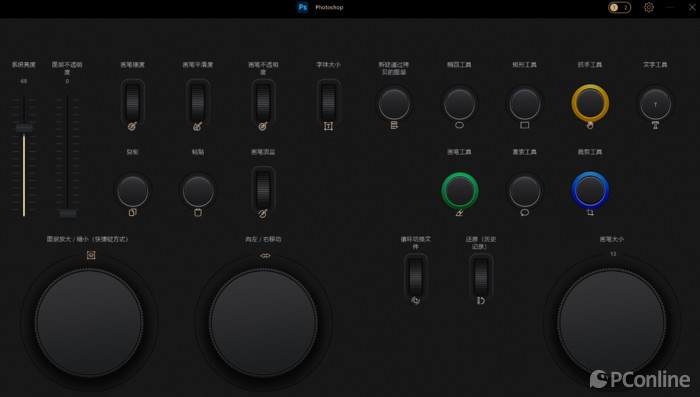The width and height of the screenshot is (700, 397).
Task: Click the font size (字体大小) scroll wheel
Action: pos(329,102)
